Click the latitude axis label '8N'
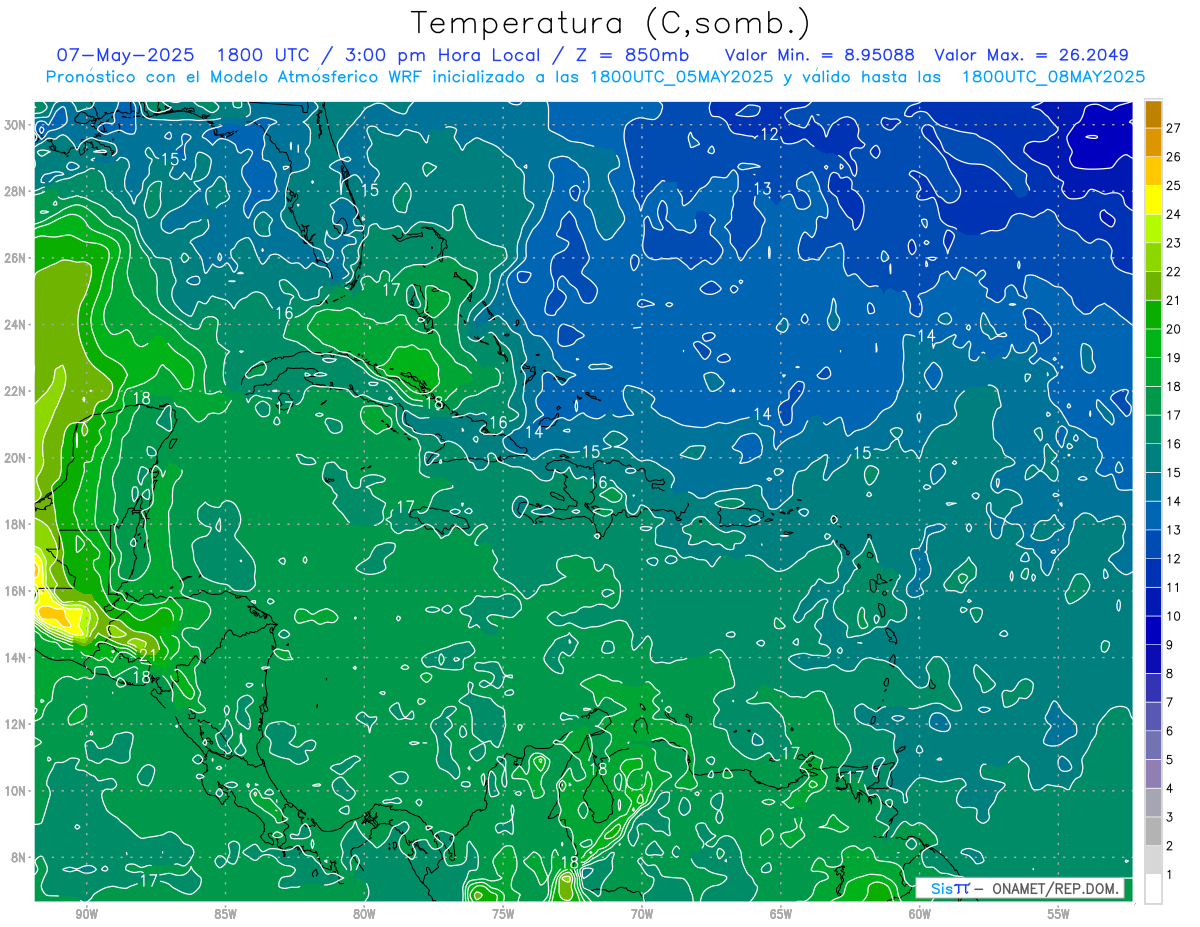Screen dimensions: 1200x927 (18, 858)
